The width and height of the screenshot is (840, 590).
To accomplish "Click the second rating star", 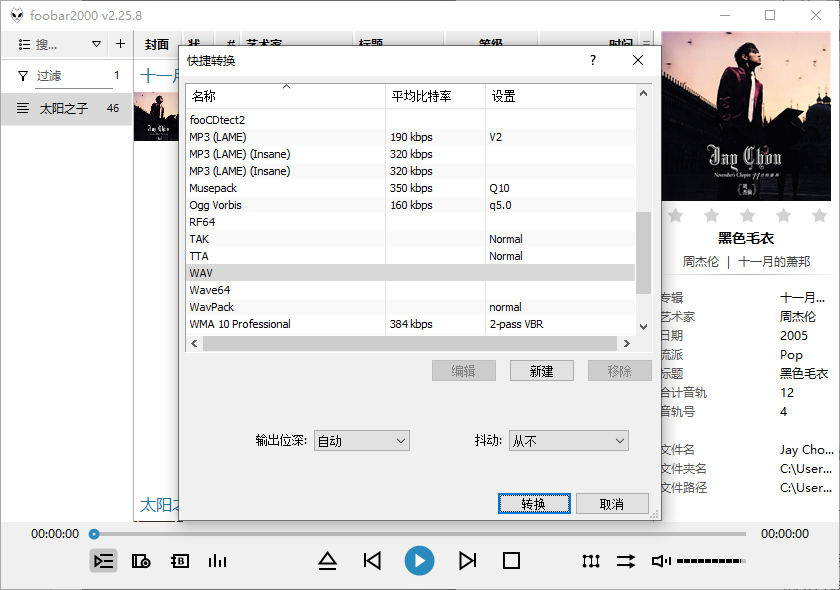I will (711, 215).
